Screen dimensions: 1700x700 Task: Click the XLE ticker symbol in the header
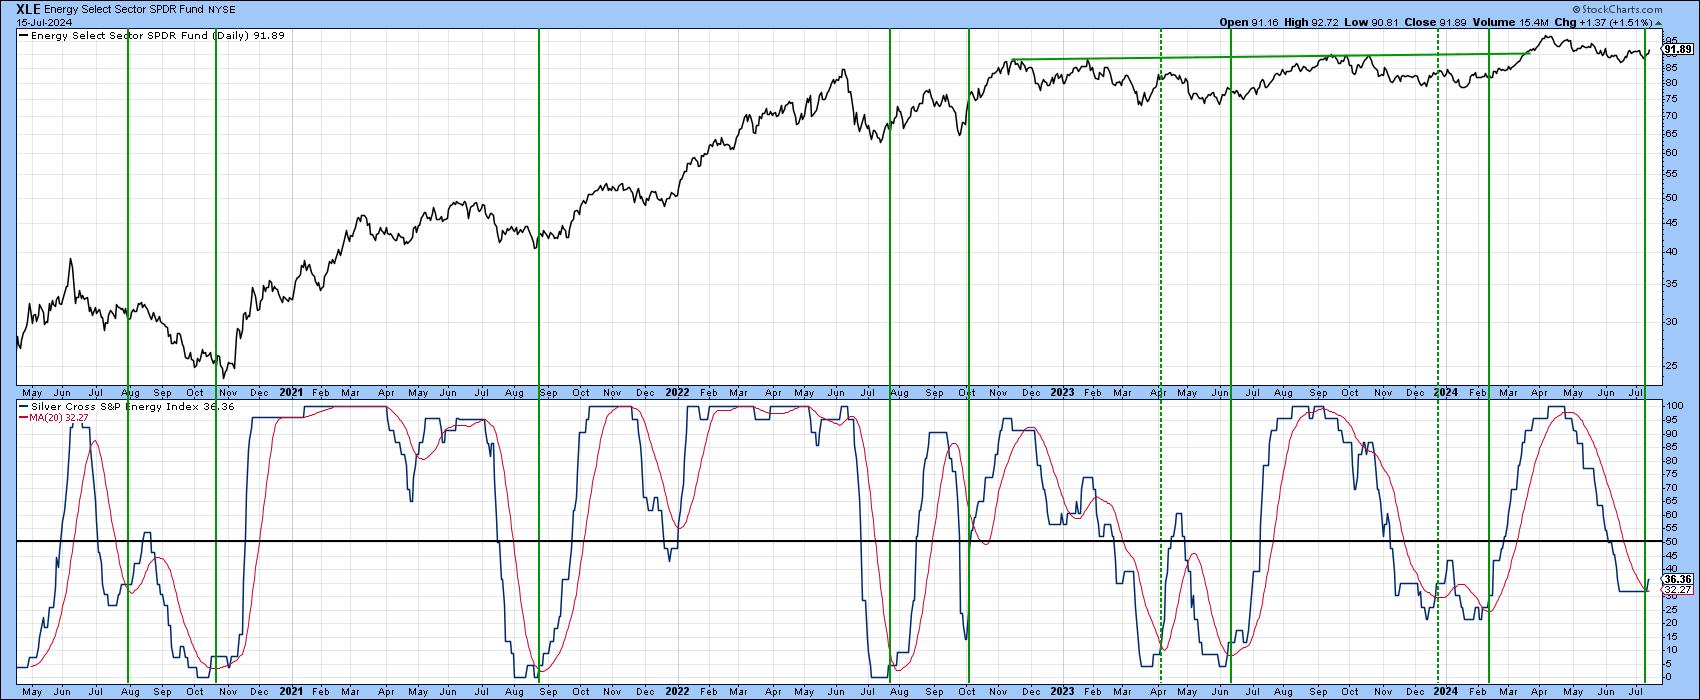click(28, 8)
